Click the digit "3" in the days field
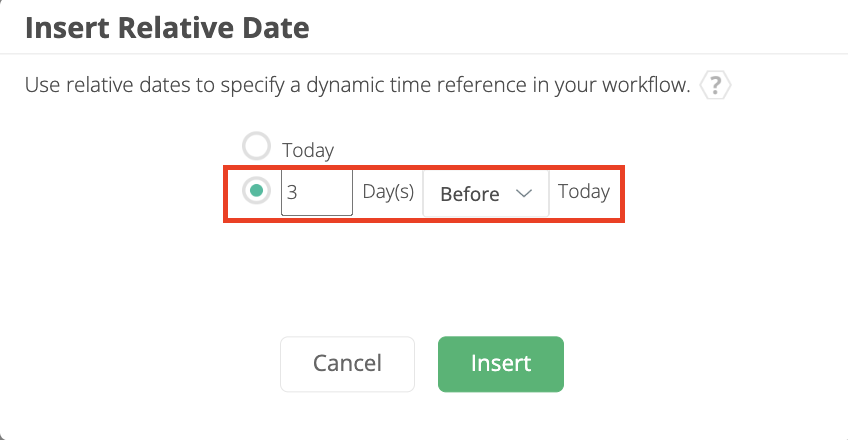 point(292,193)
